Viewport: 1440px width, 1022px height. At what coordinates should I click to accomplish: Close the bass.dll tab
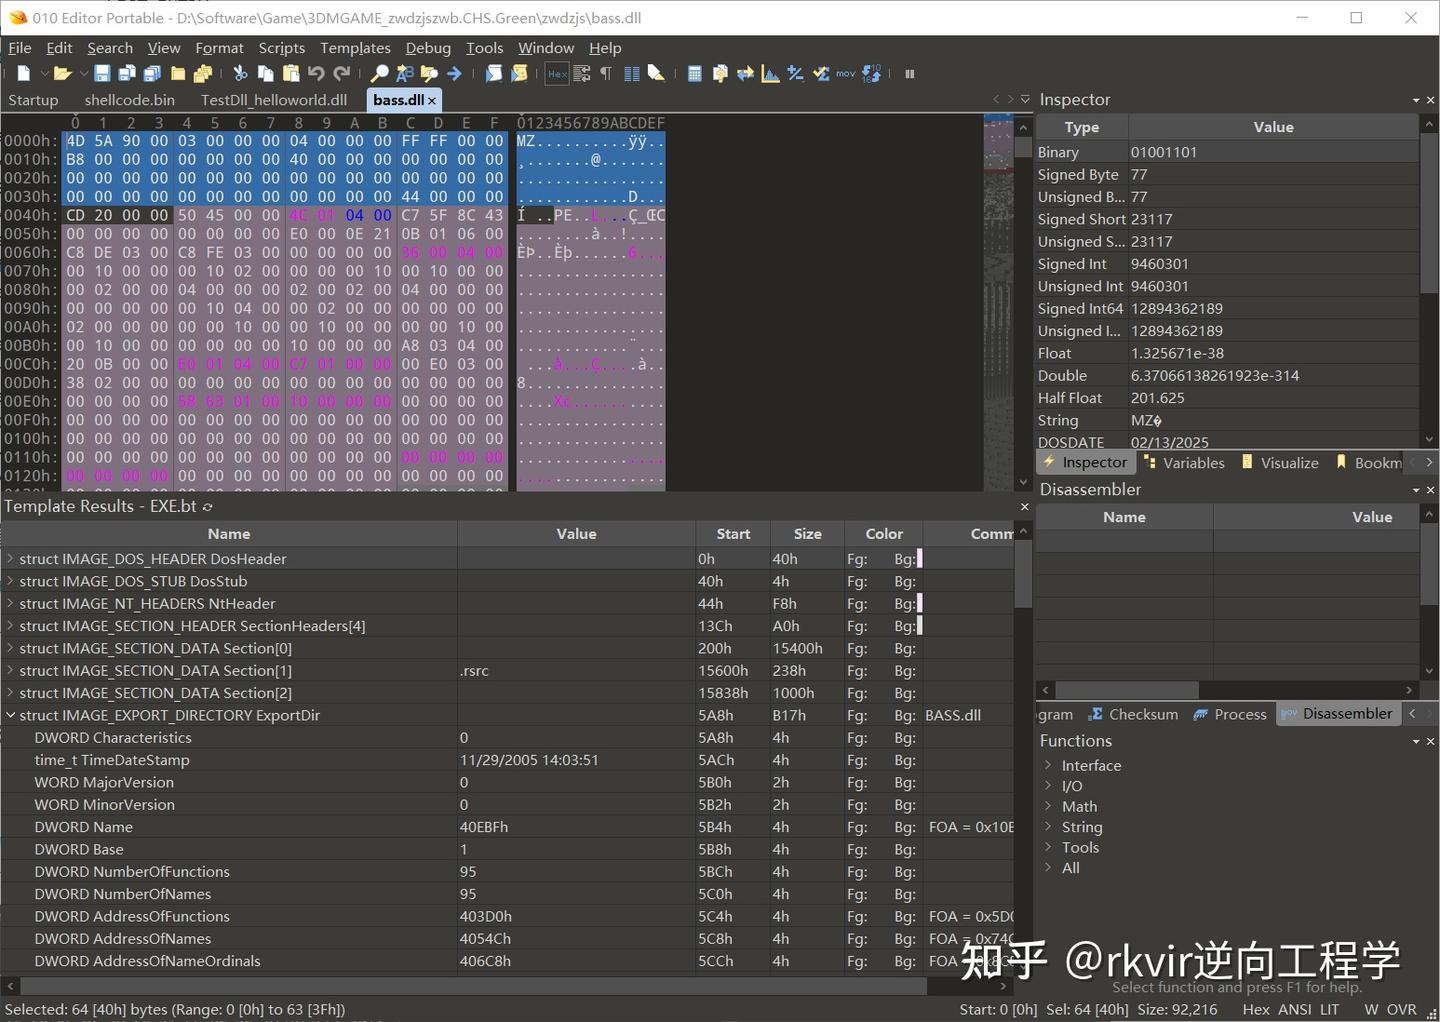pos(432,101)
